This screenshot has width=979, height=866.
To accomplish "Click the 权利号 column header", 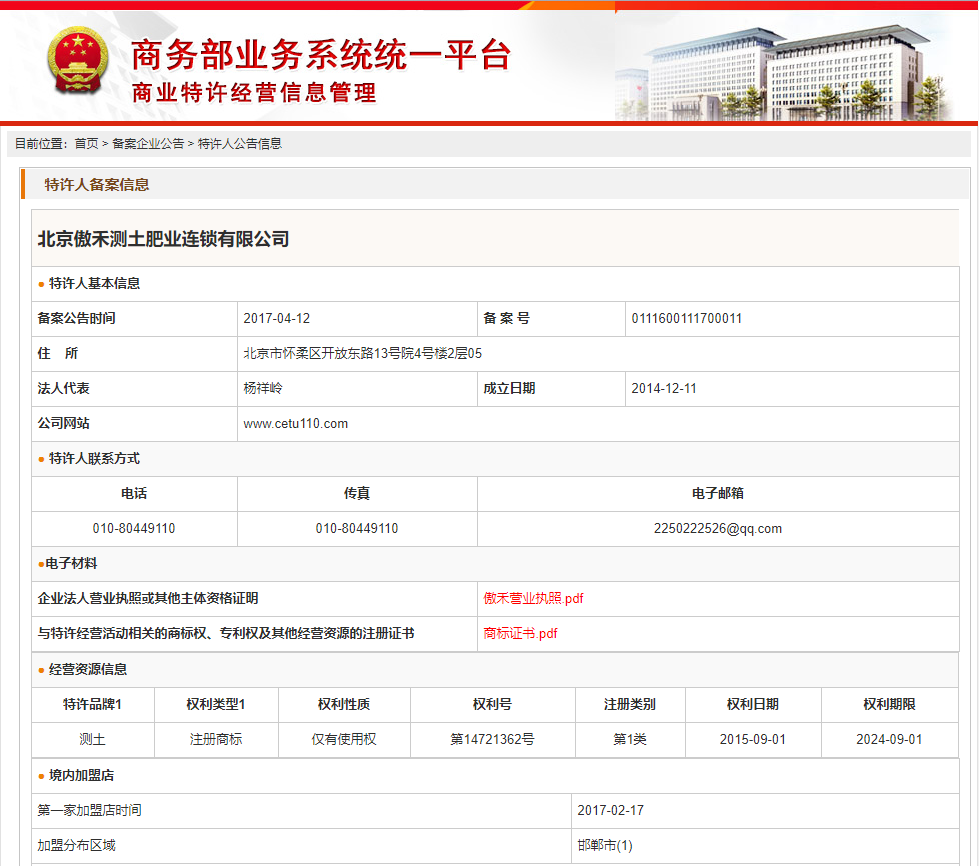I will pos(493,704).
